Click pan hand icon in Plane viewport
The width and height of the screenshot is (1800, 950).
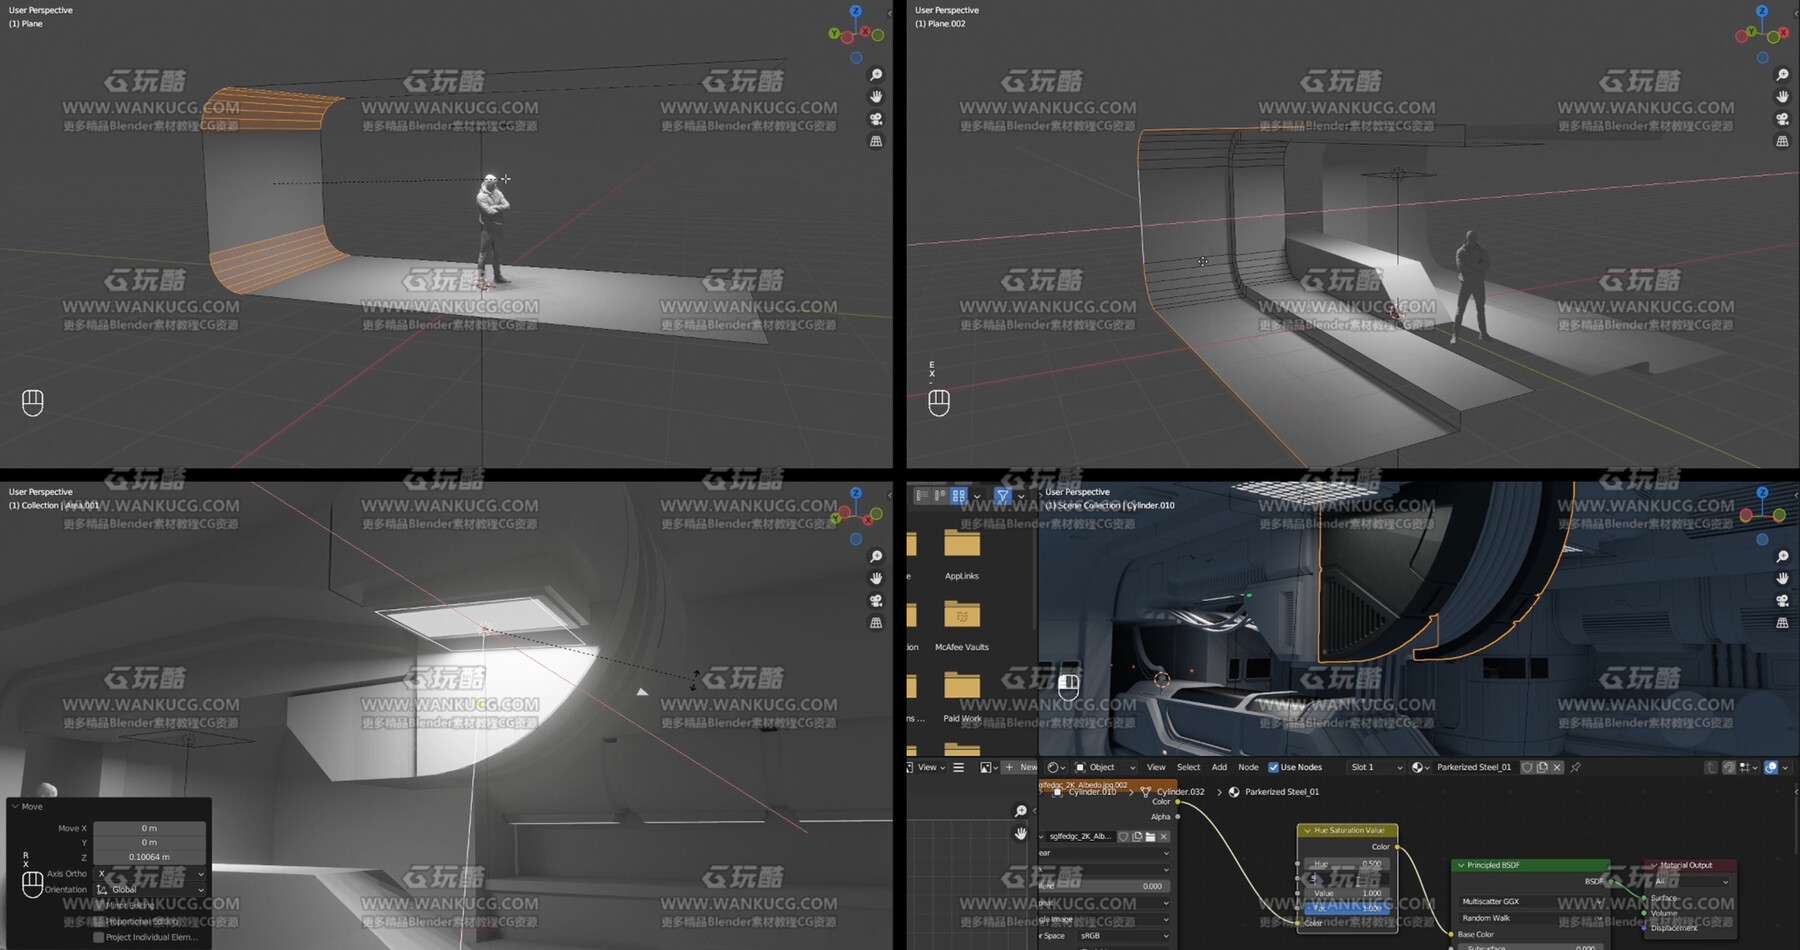pyautogui.click(x=876, y=97)
